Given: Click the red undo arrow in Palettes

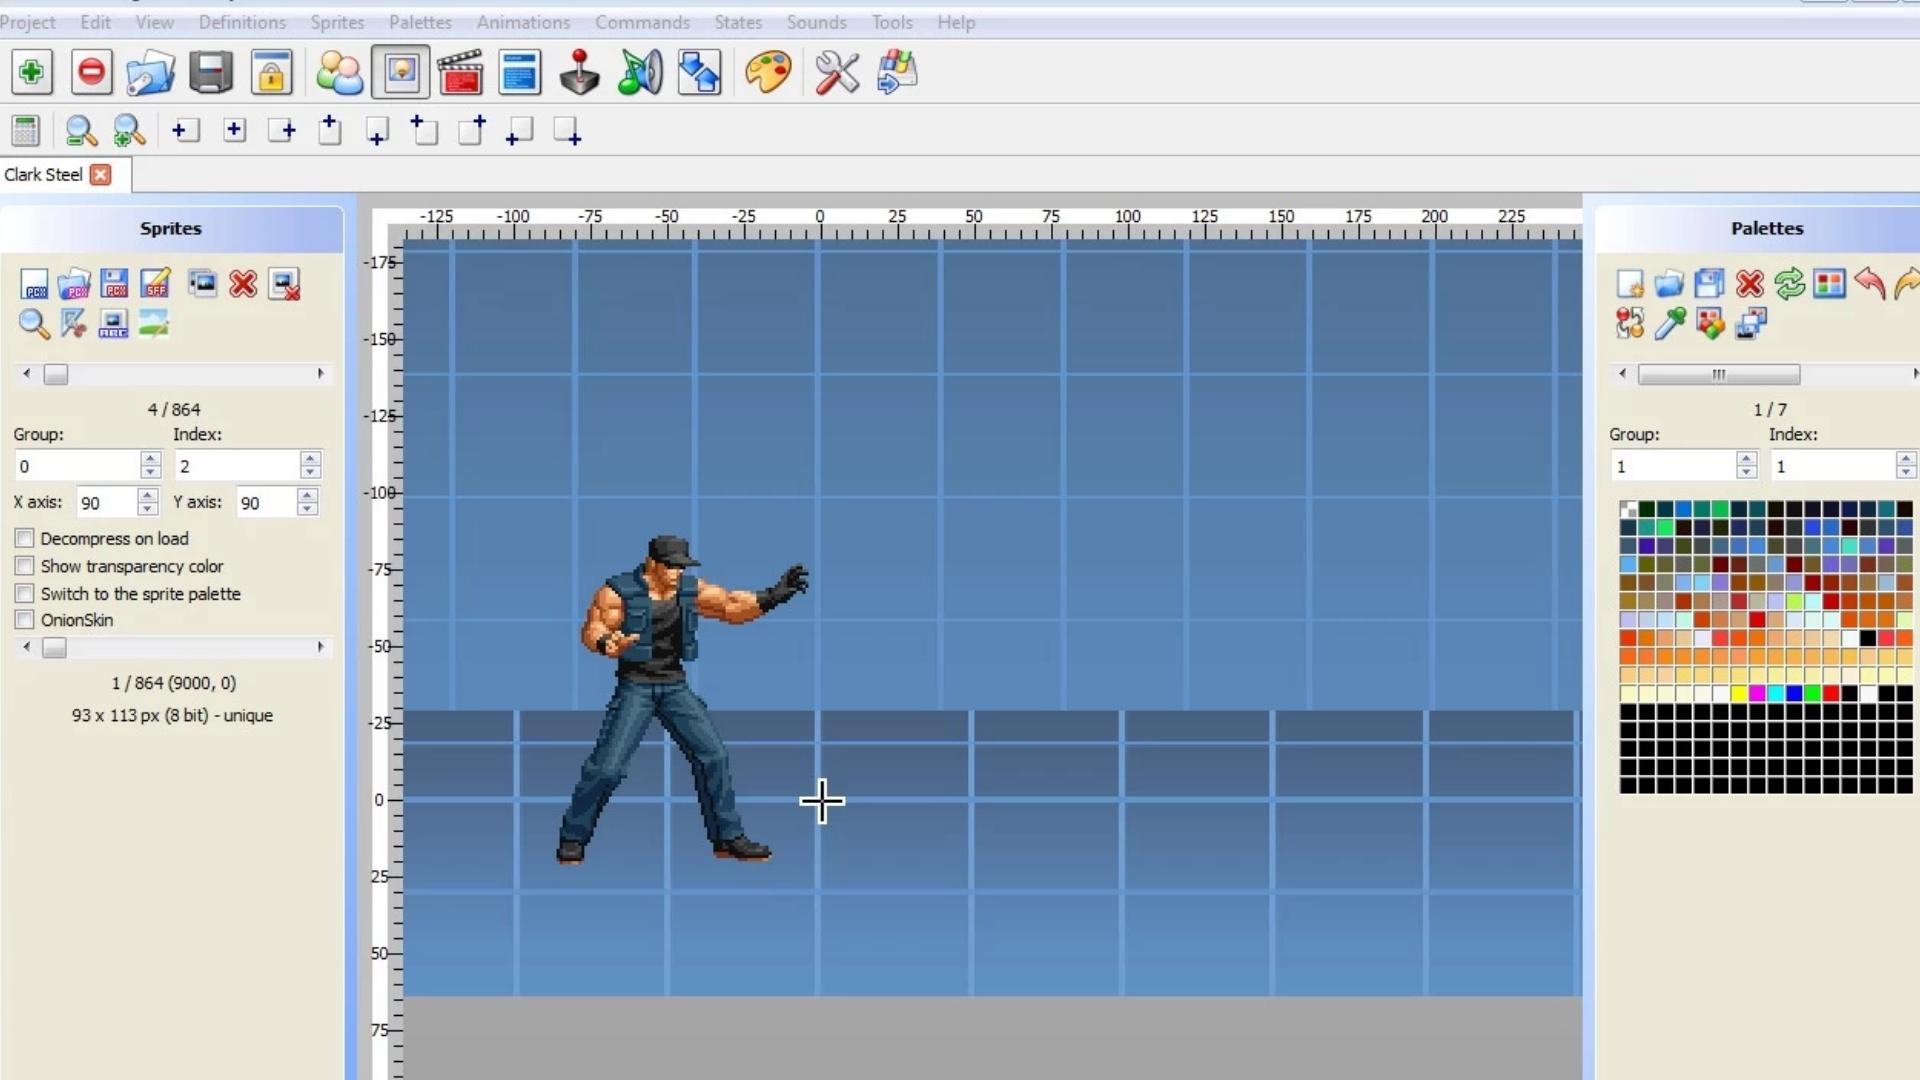Looking at the screenshot, I should point(1869,284).
